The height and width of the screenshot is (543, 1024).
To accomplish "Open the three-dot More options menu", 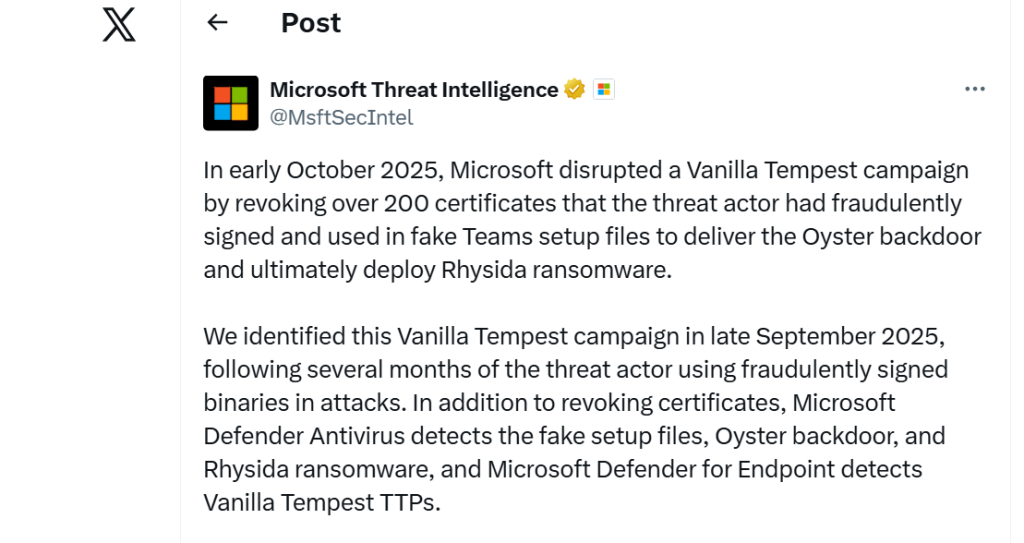I will [975, 89].
